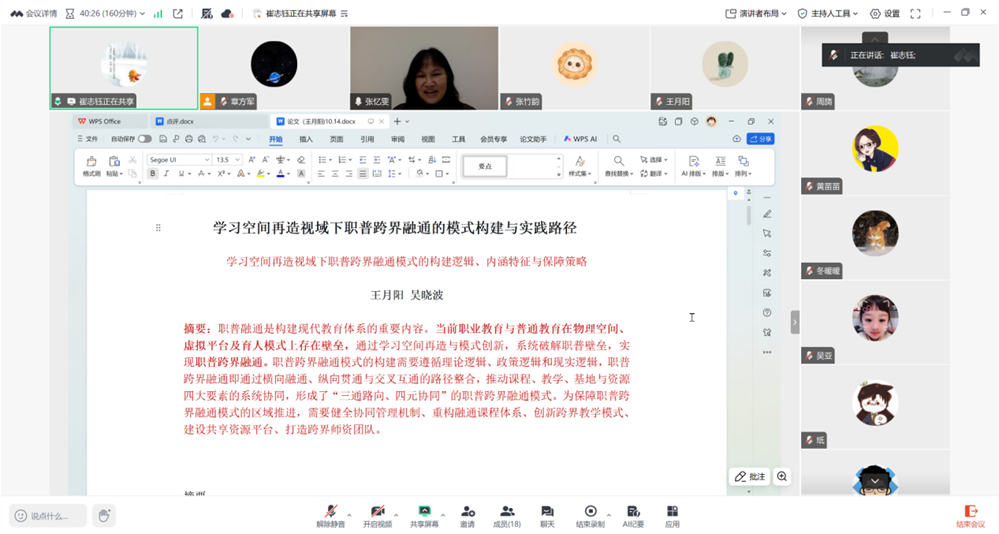Click the raise hand emoji icon
Viewport: 999px width, 534px height.
tap(104, 515)
